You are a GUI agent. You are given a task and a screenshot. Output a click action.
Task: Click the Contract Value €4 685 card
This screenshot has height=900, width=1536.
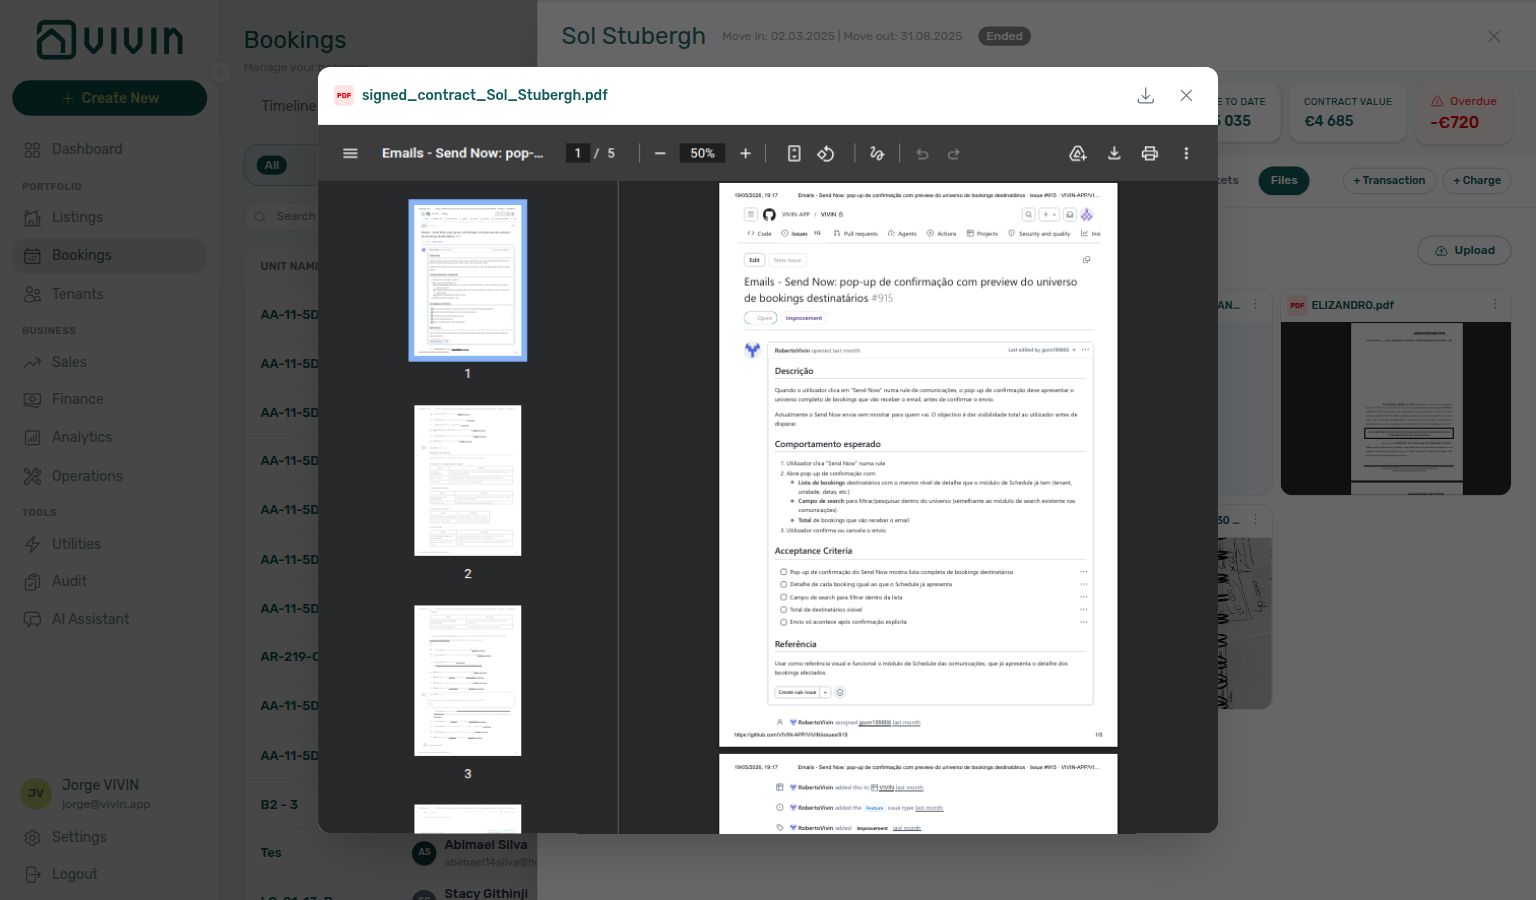click(1348, 113)
